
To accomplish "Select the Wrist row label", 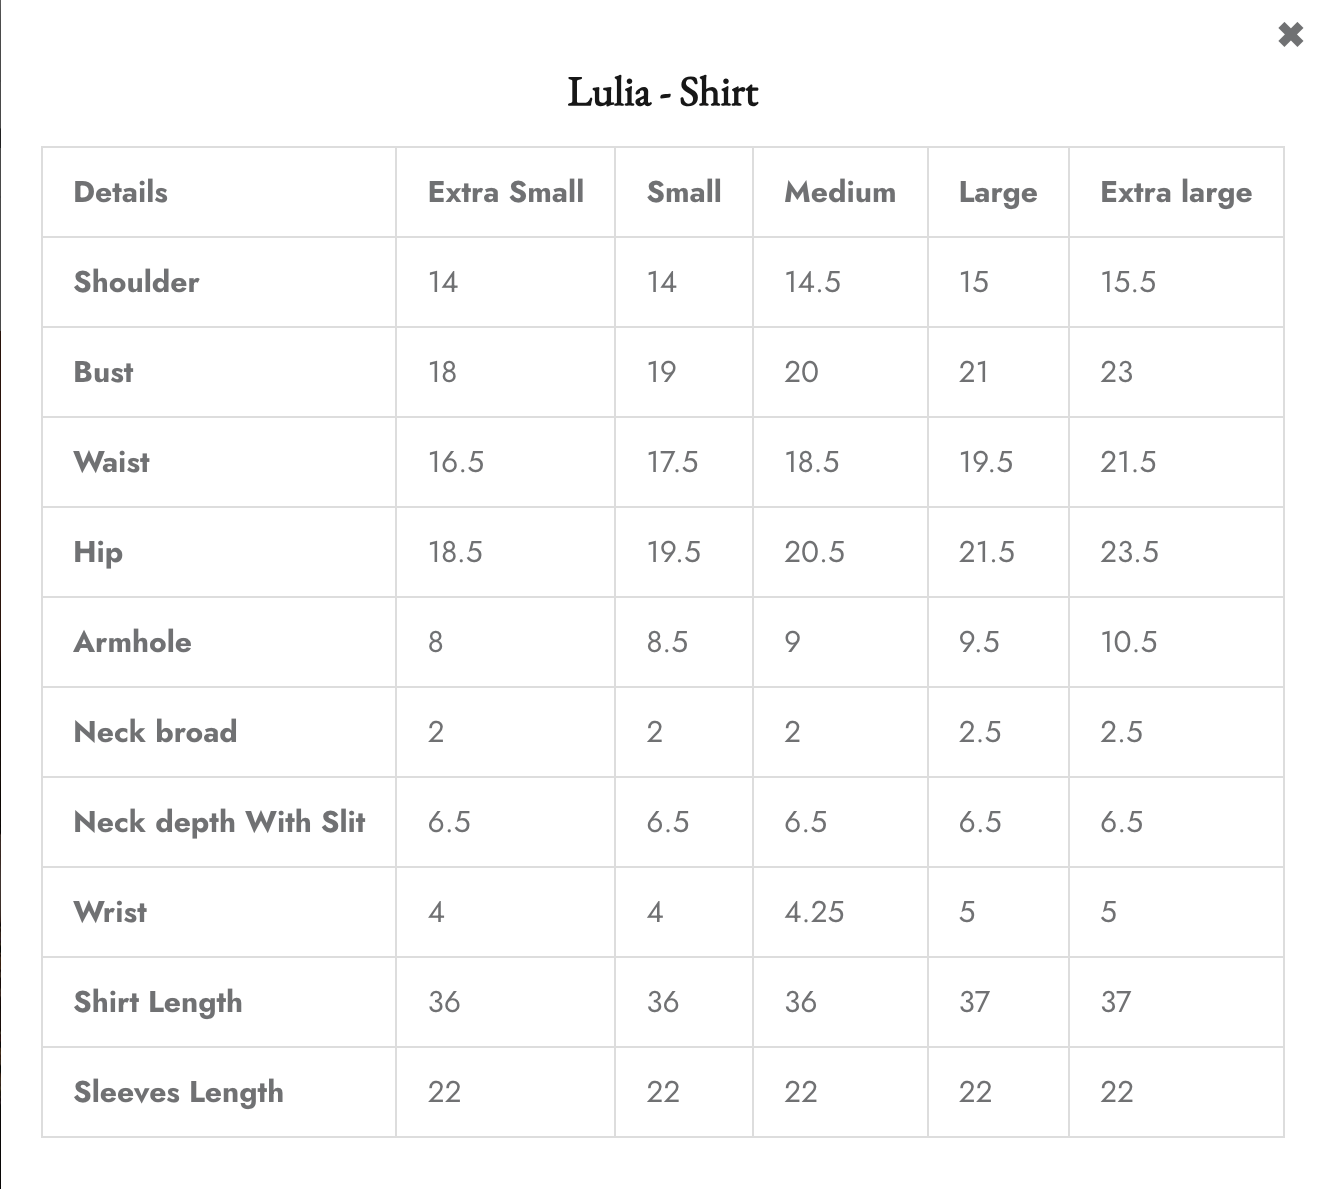I will click(110, 912).
